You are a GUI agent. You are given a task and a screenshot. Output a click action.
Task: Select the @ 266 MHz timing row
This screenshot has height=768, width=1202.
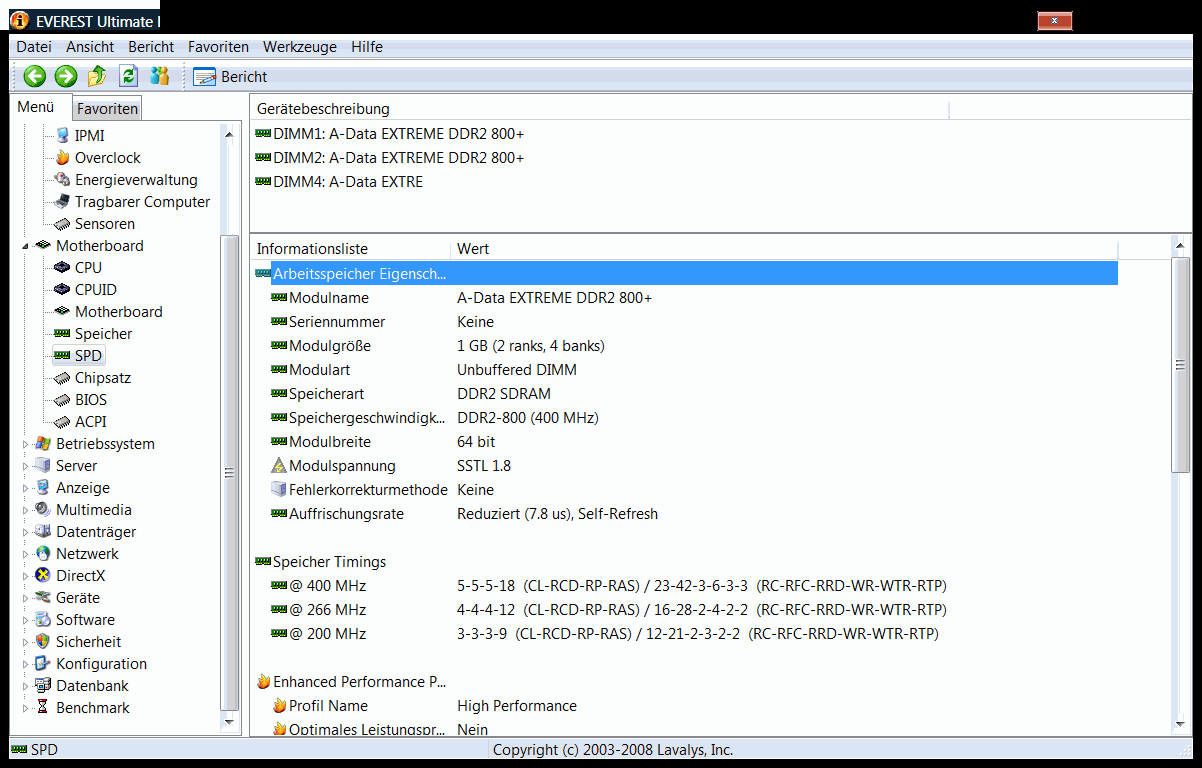(x=685, y=610)
